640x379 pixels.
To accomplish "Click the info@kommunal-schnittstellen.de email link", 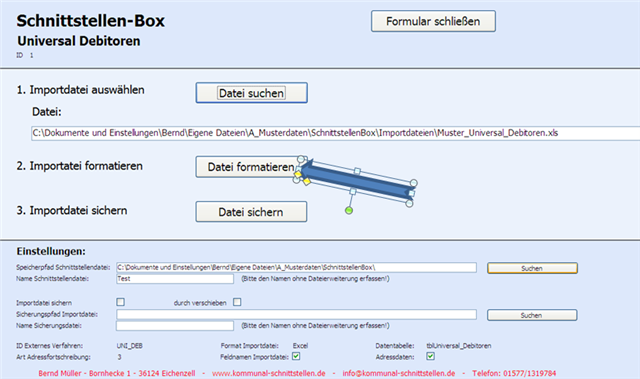I will pos(399,373).
